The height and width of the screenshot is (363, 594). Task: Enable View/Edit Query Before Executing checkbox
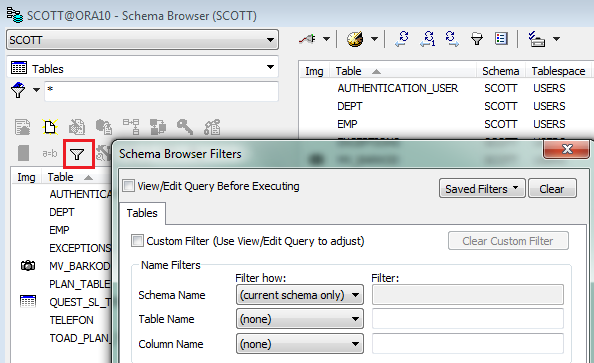(128, 186)
